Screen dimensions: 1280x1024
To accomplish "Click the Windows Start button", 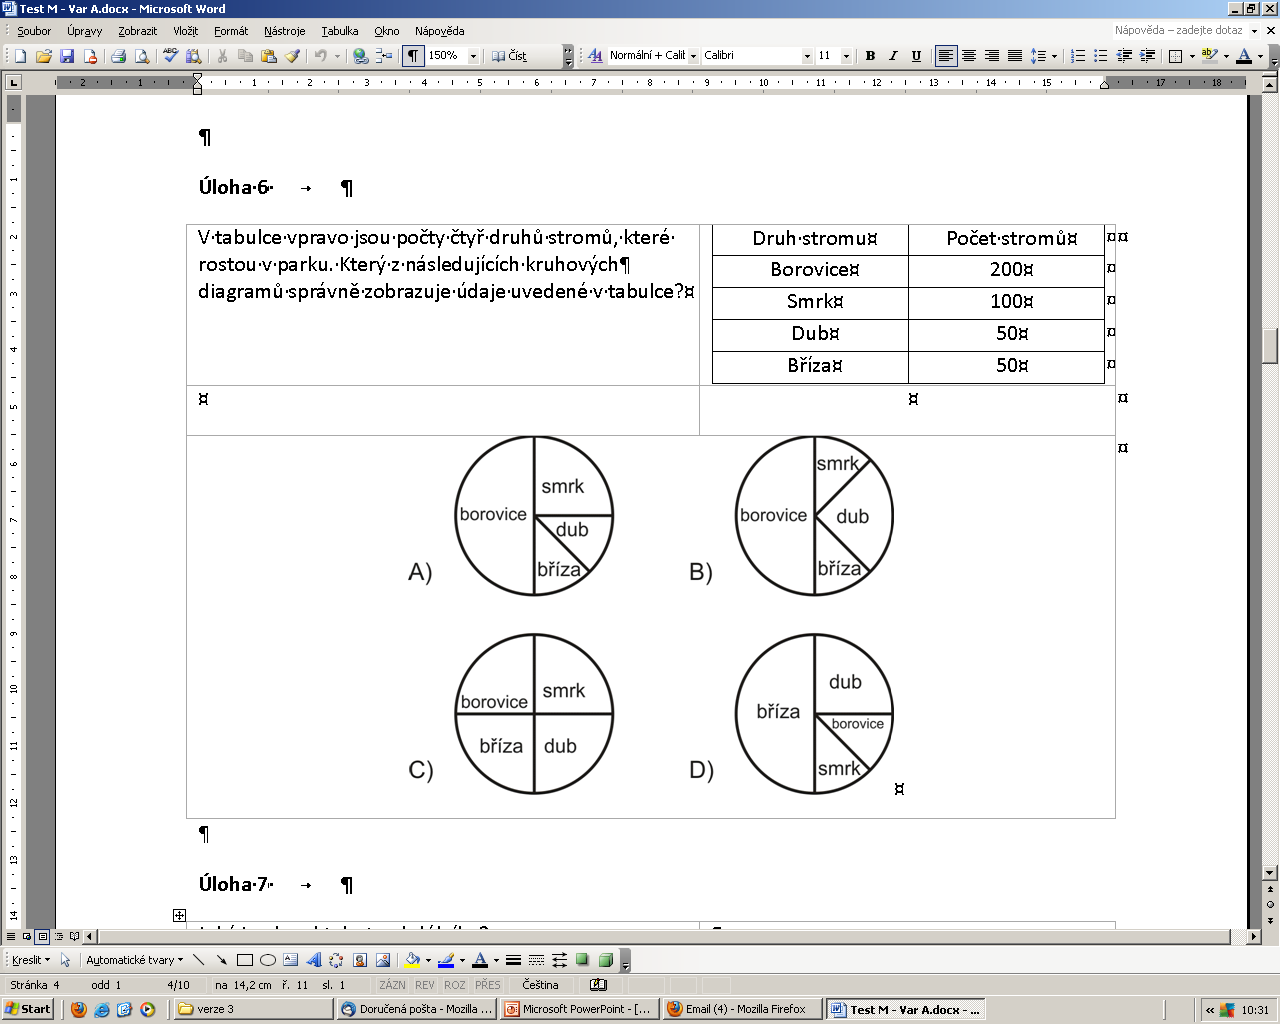I will [28, 1009].
